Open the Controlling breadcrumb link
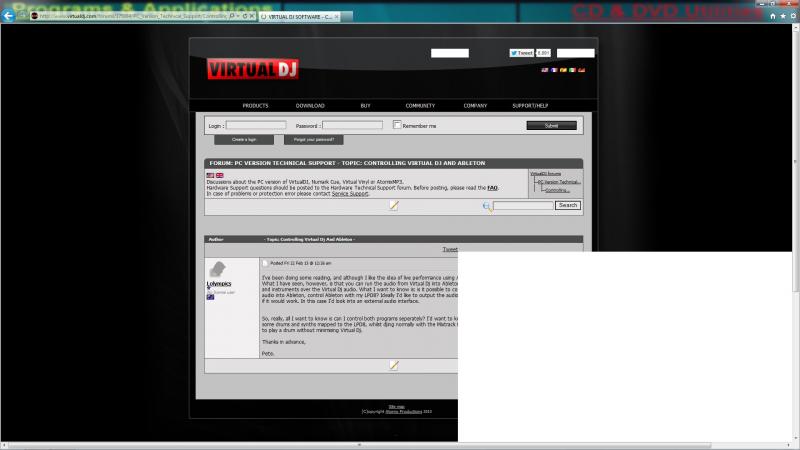The width and height of the screenshot is (800, 450). coord(557,190)
